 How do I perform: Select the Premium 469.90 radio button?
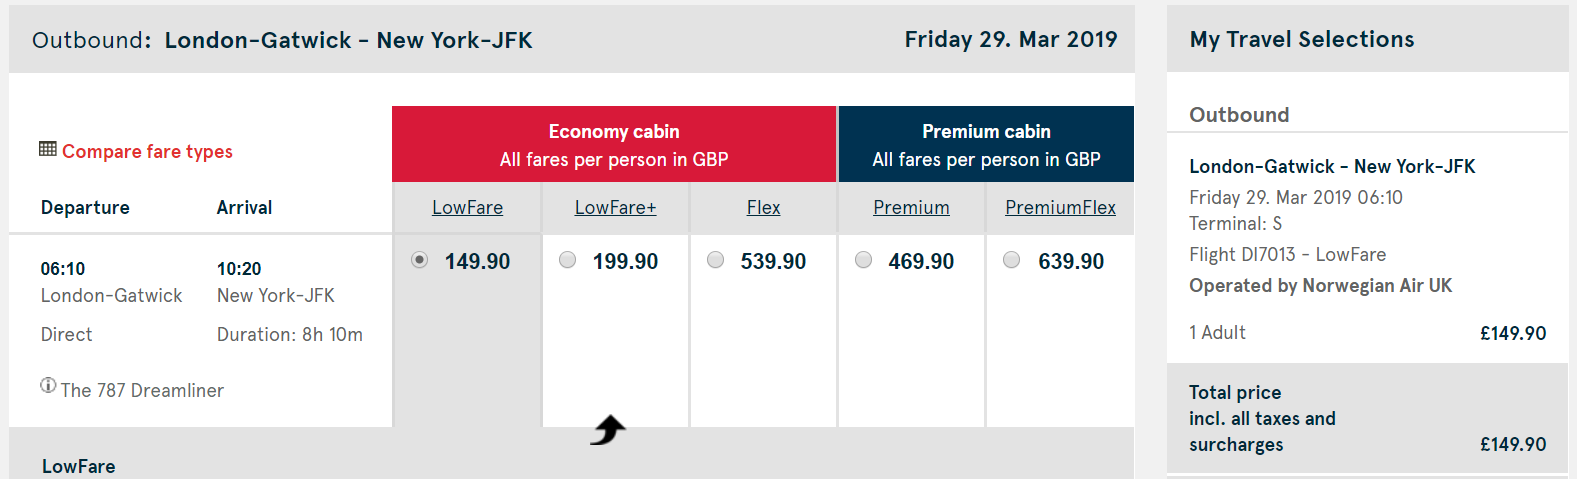[864, 260]
